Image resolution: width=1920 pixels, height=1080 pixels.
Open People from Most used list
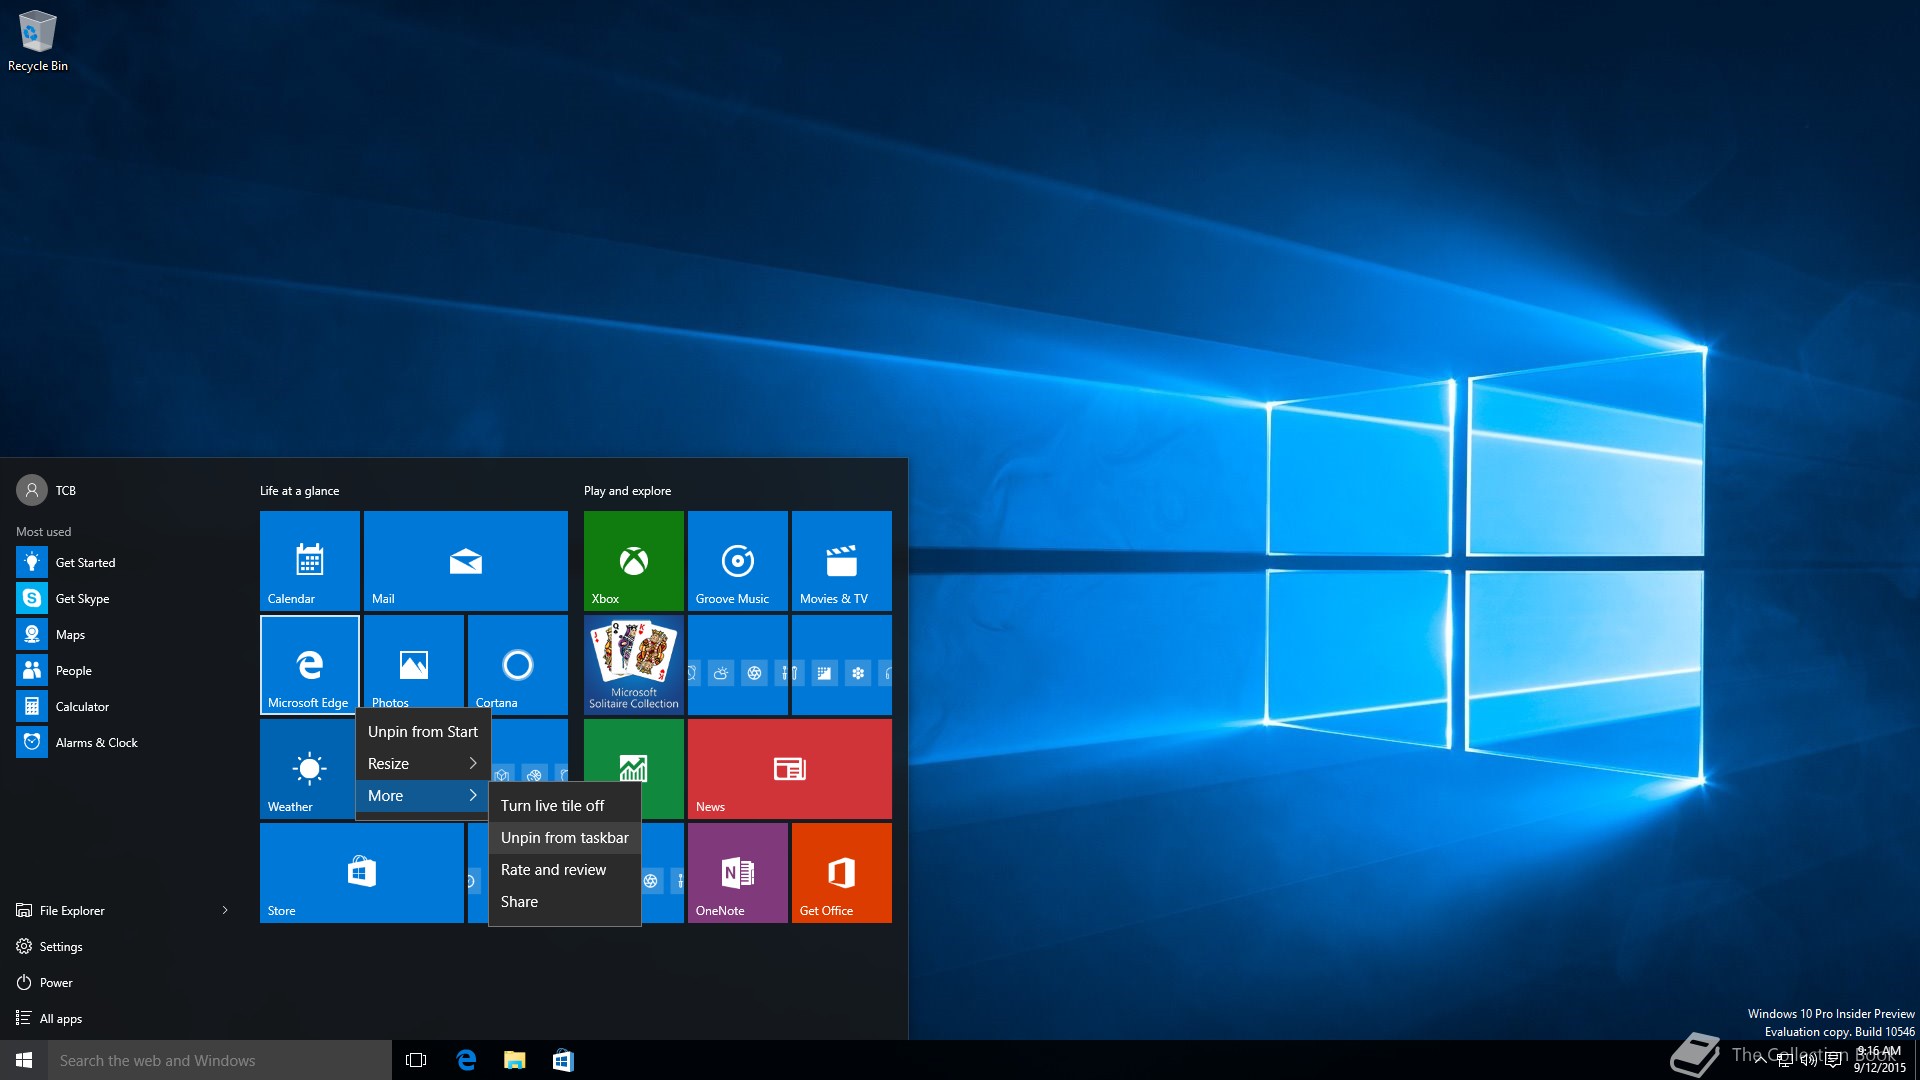point(124,671)
